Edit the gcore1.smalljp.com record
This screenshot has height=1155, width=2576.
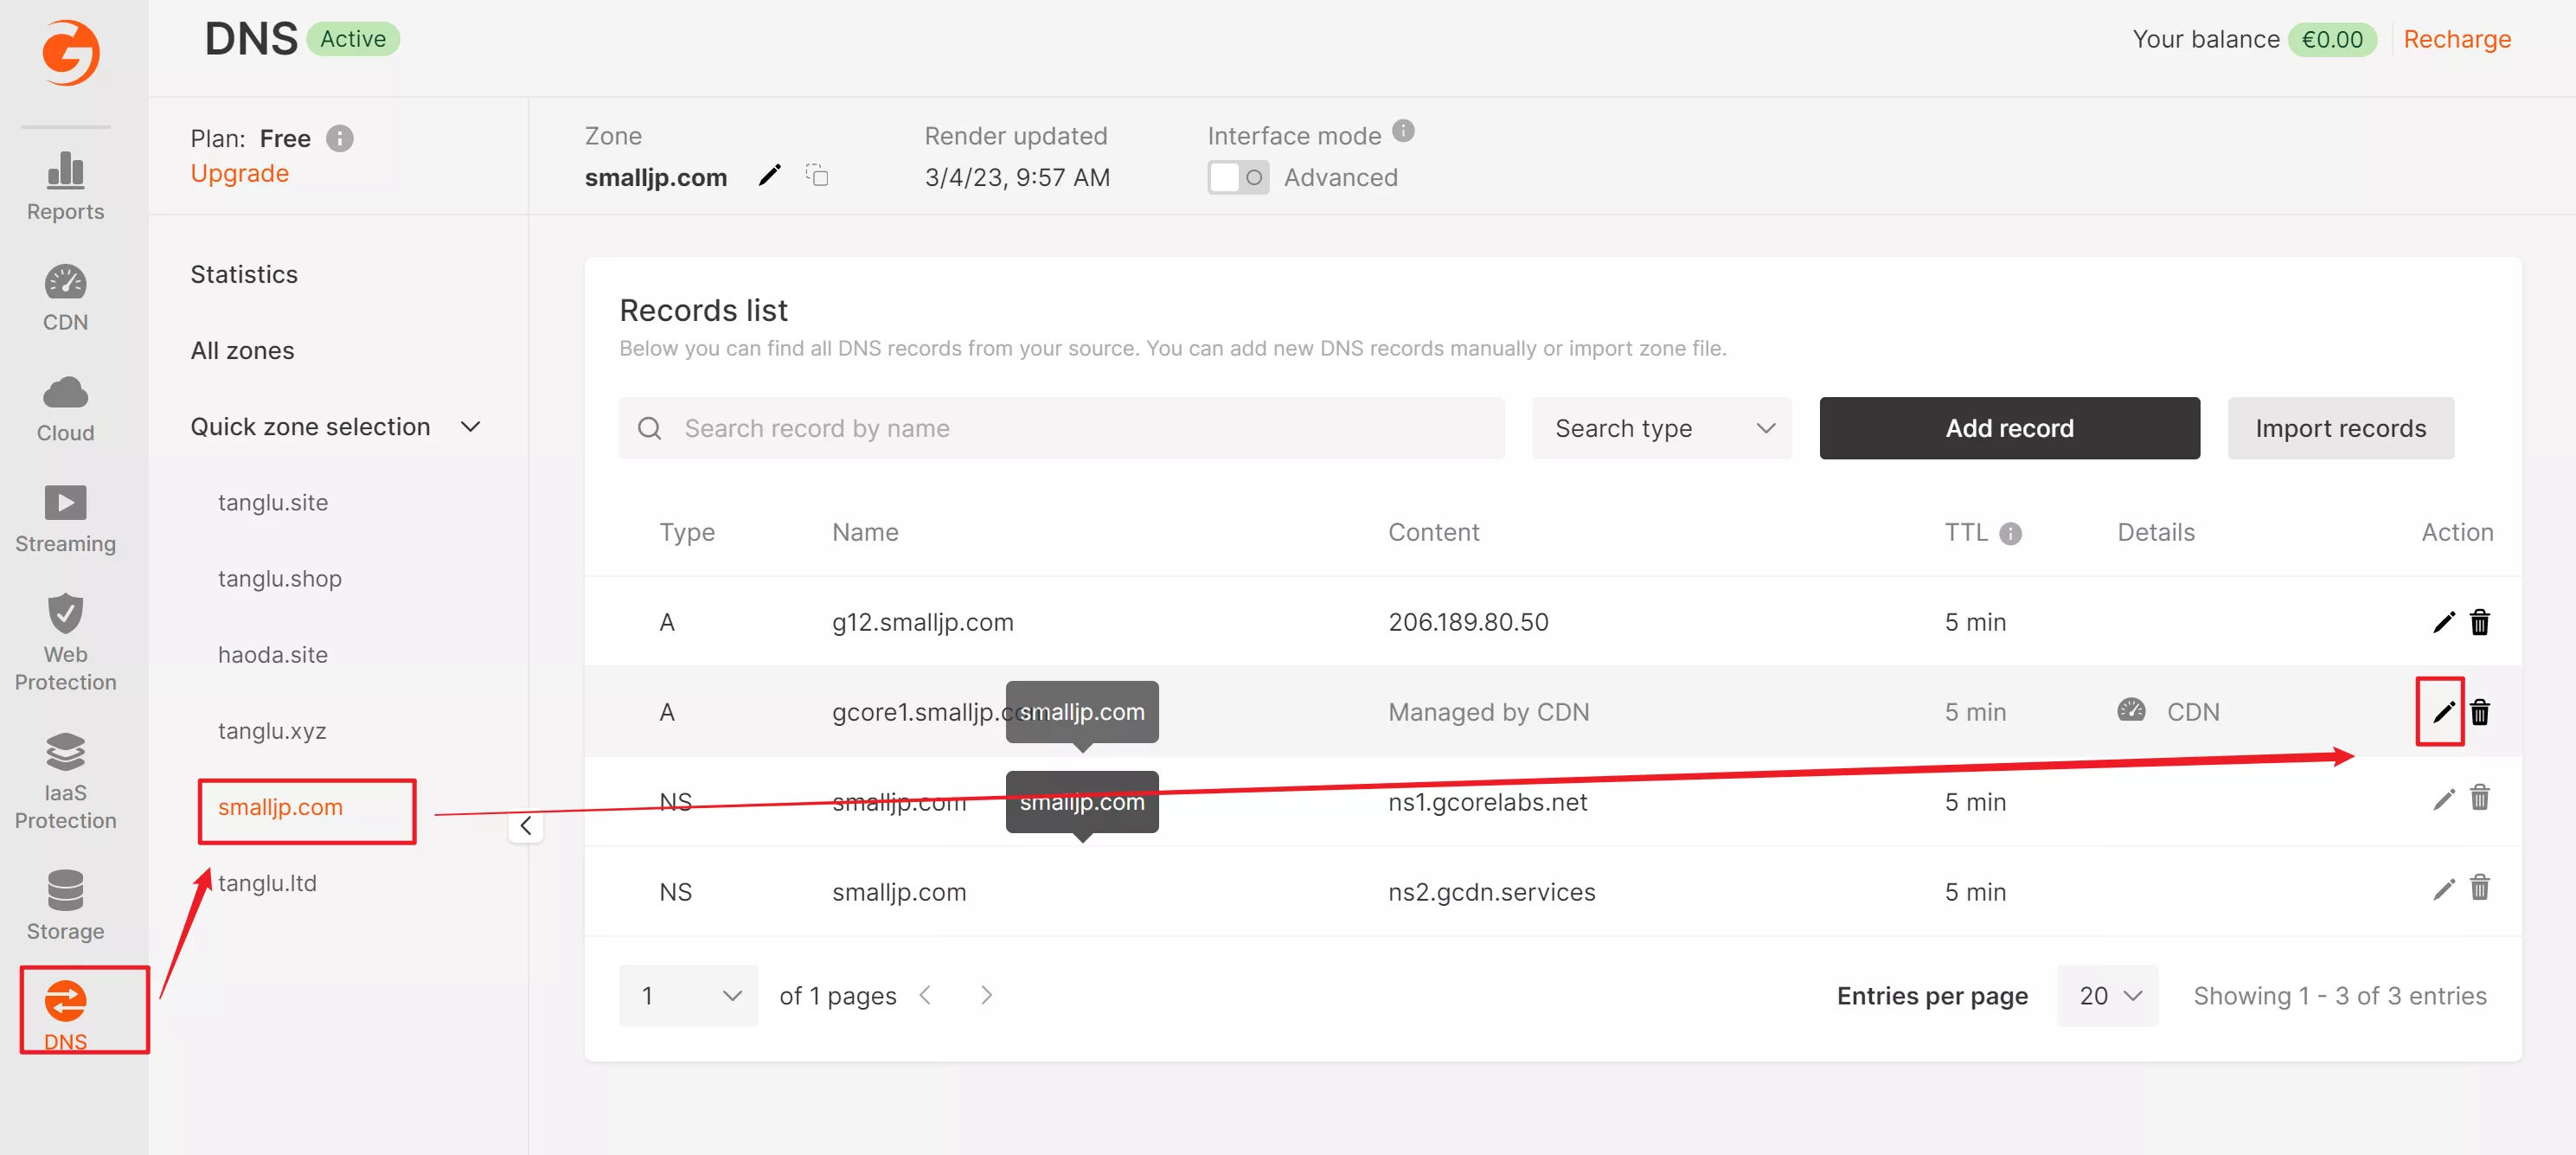pos(2442,712)
